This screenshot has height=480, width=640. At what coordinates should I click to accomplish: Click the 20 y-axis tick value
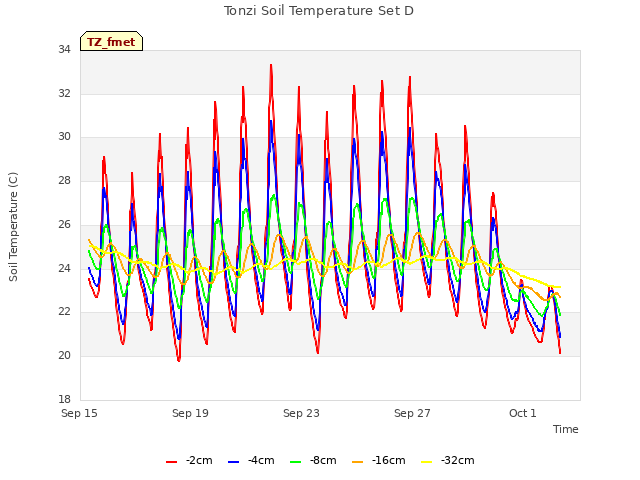pos(64,356)
